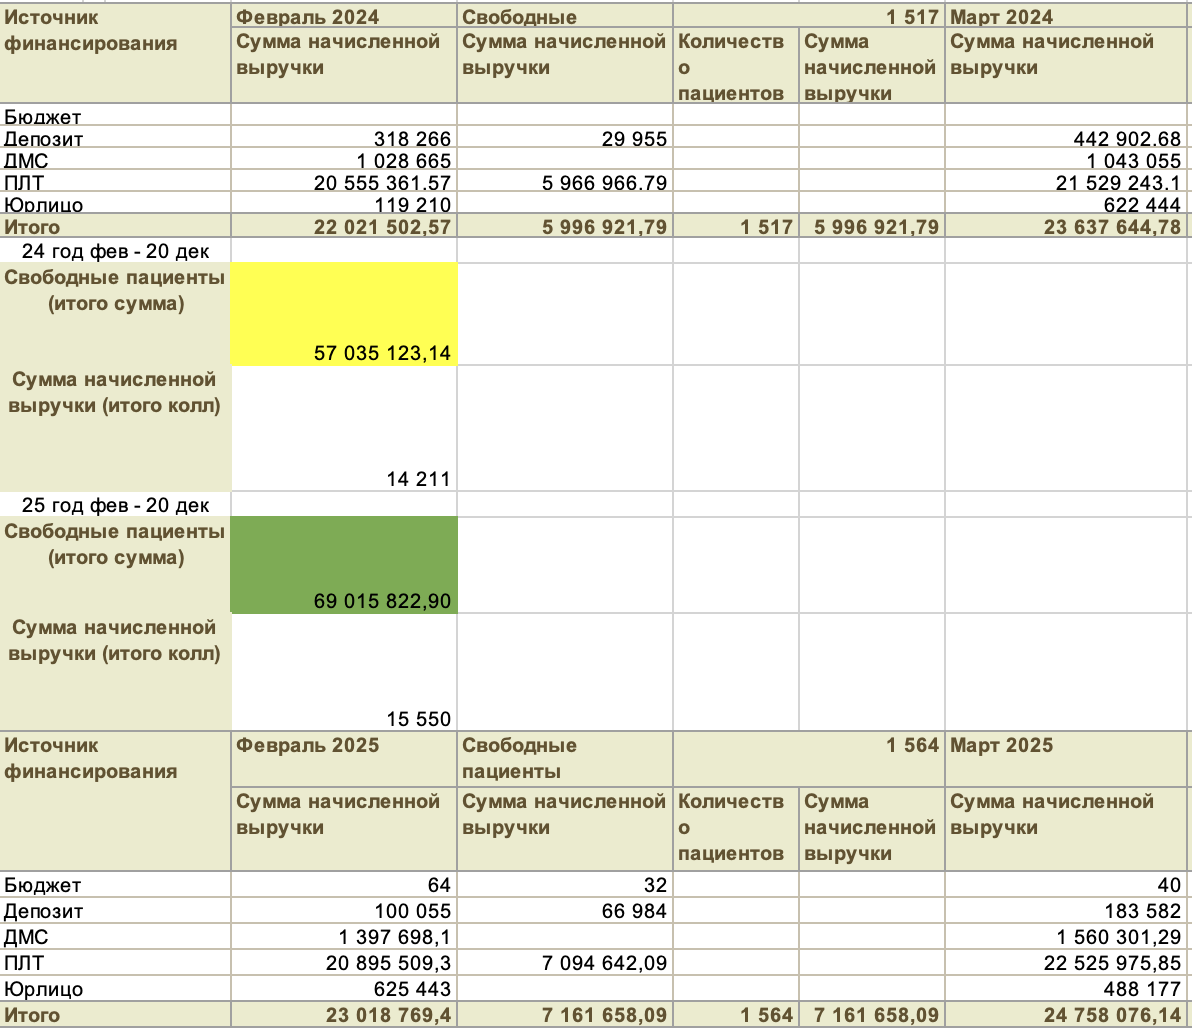The height and width of the screenshot is (1028, 1192).
Task: Click the Итого total 22 021 502,57
Action: tap(344, 227)
